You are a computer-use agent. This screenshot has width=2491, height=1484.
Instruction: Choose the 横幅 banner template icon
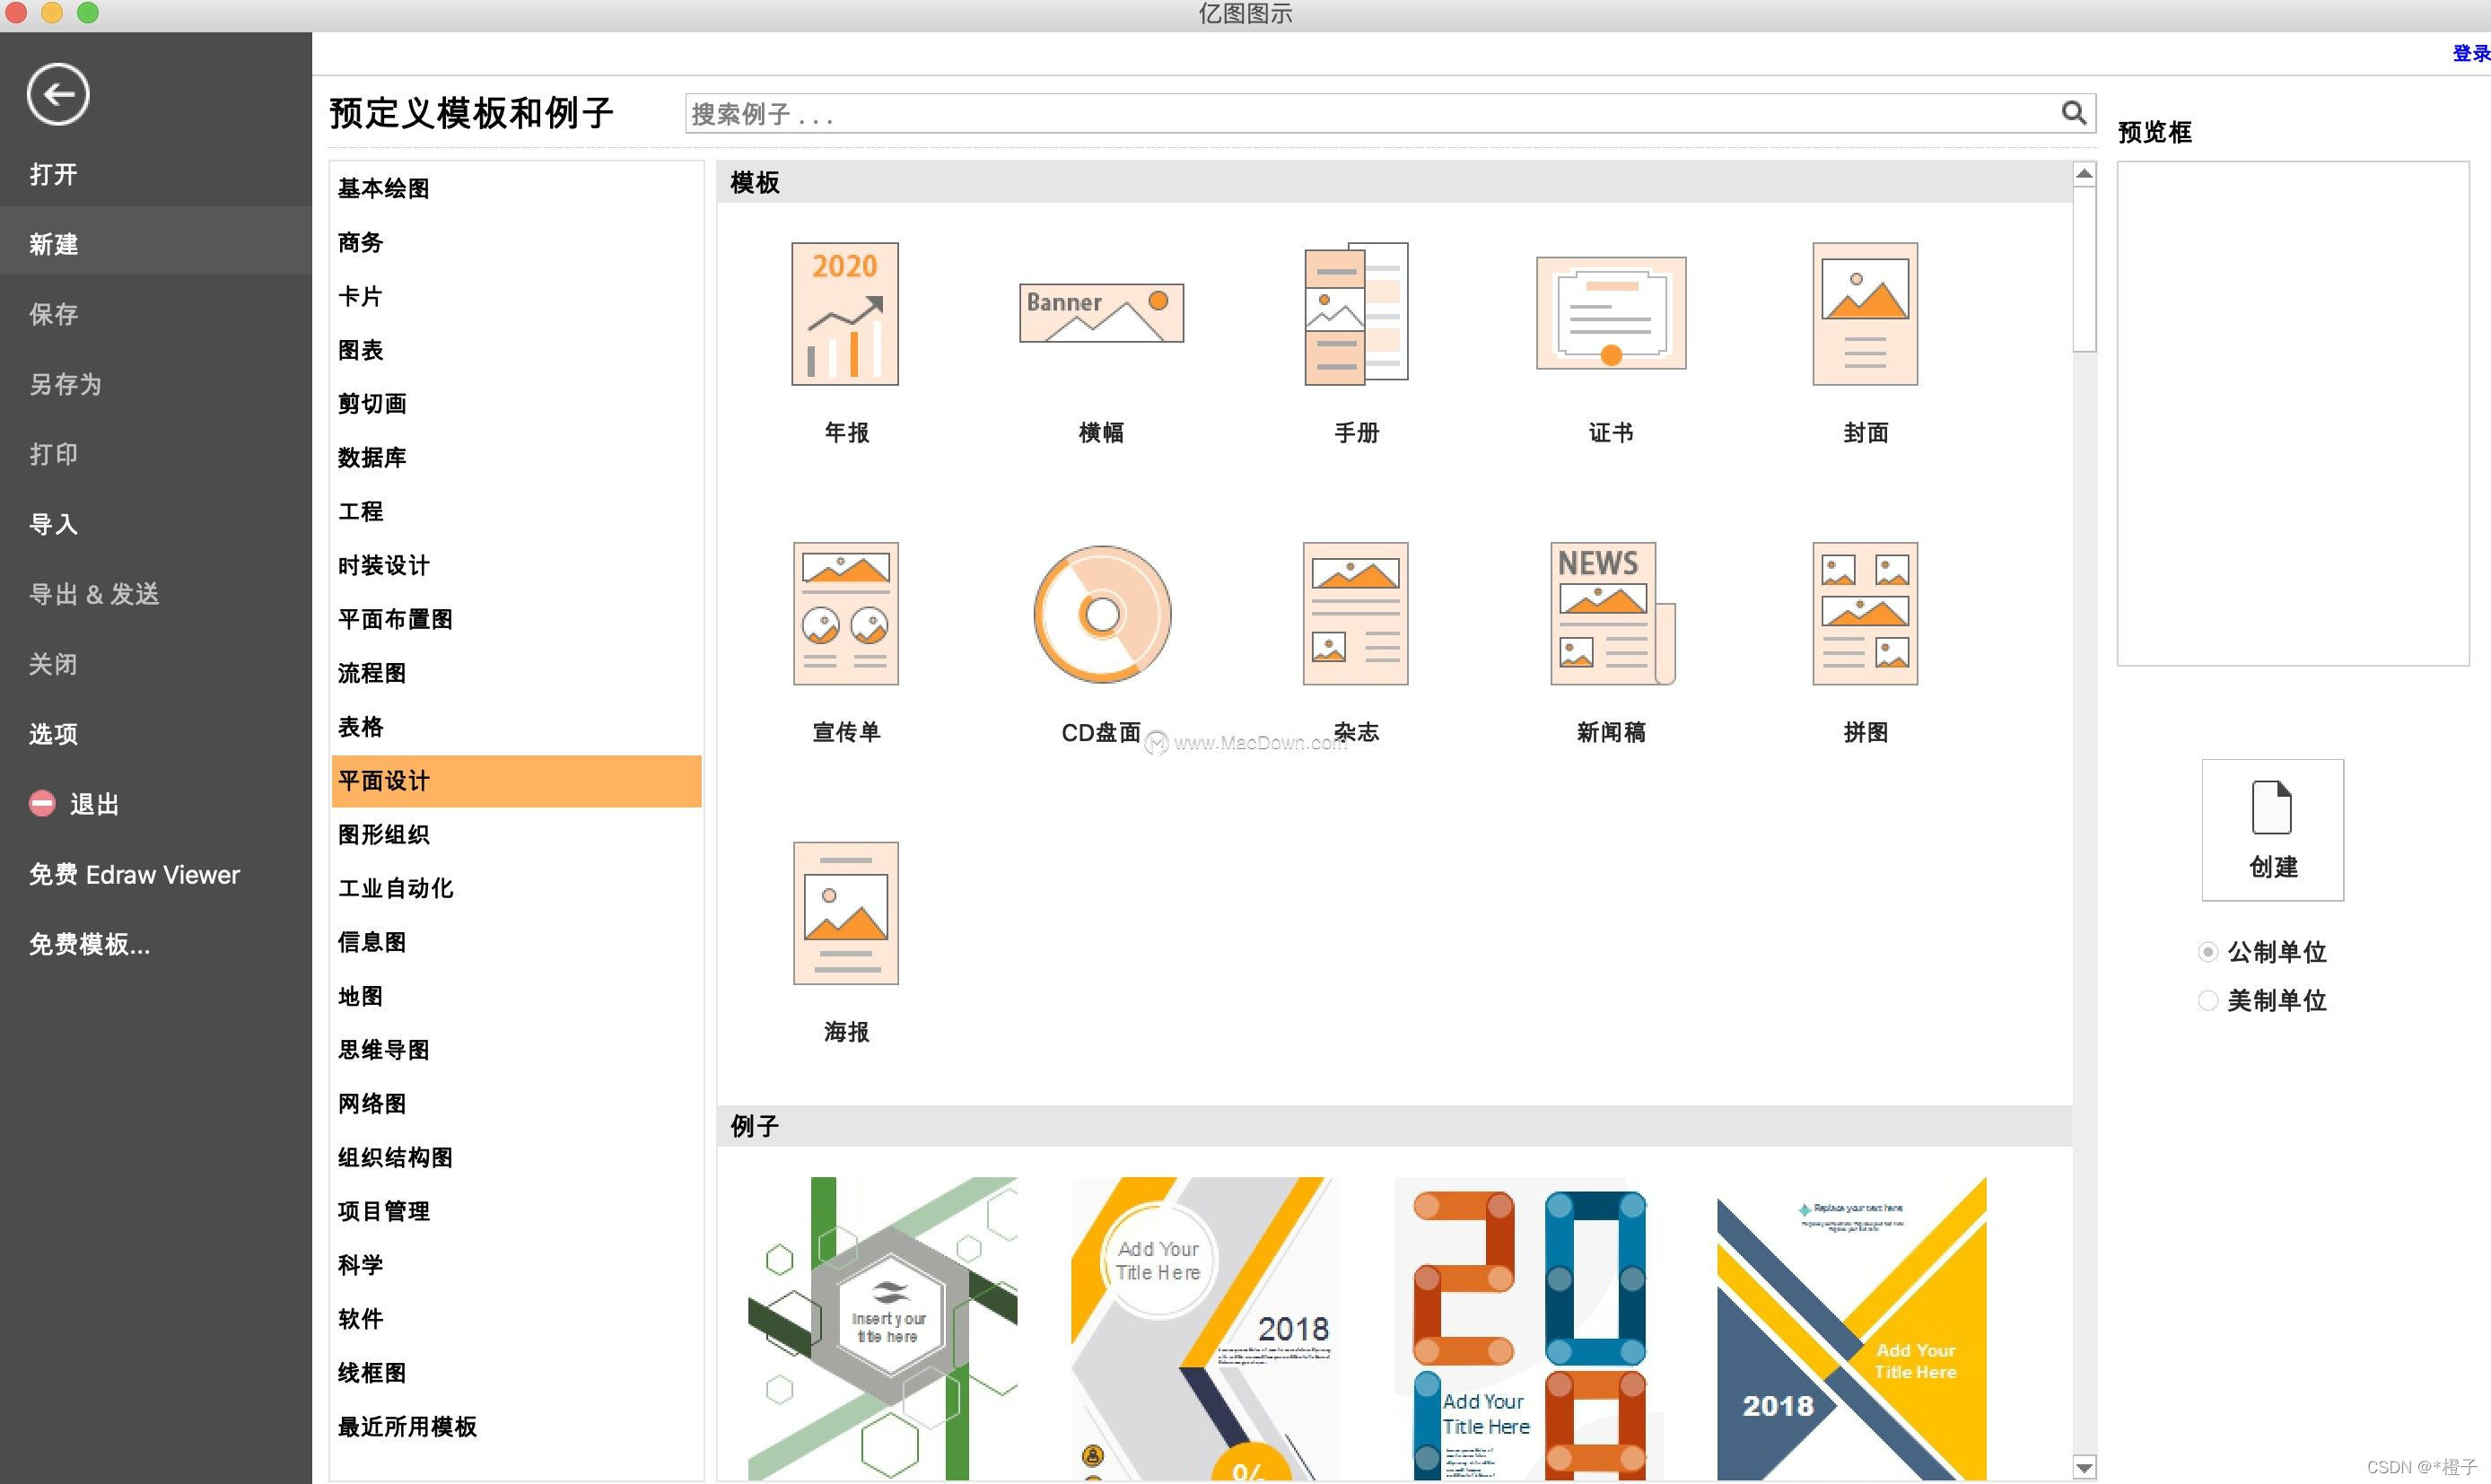click(1101, 313)
